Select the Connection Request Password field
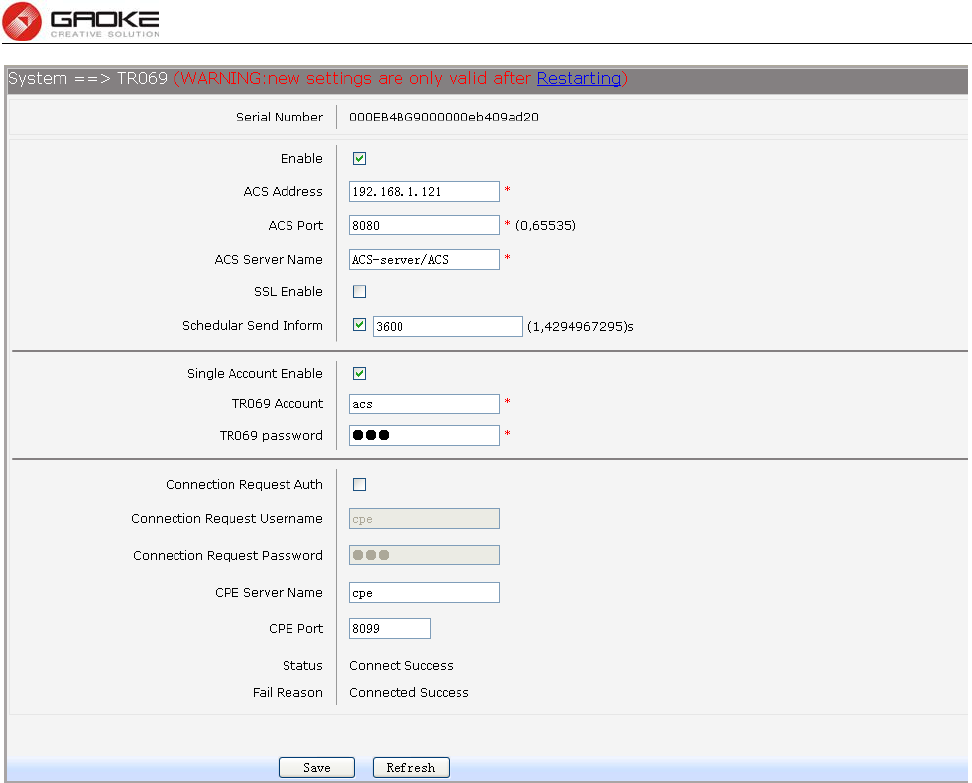972x783 pixels. tap(424, 555)
